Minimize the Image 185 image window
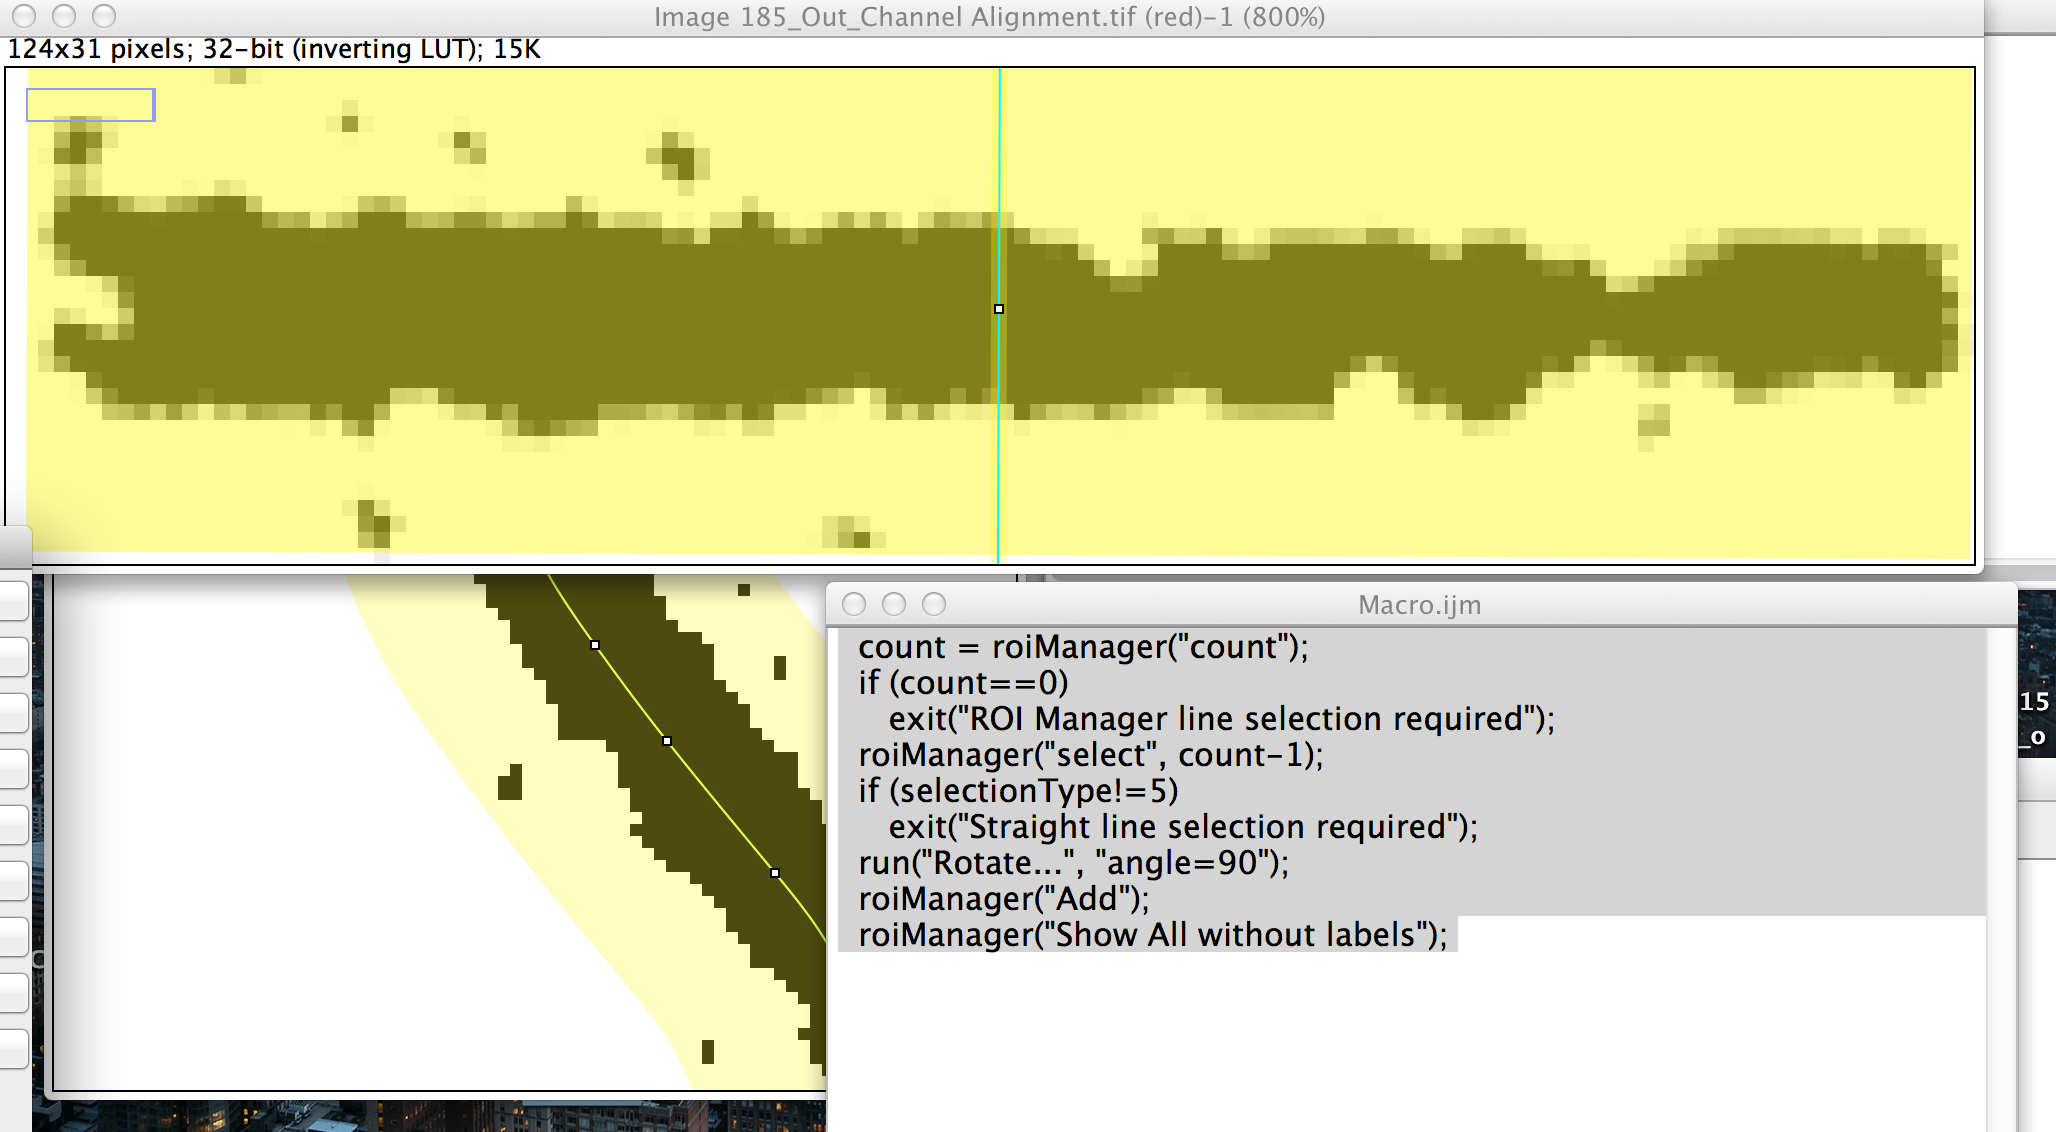The image size is (2056, 1132). 64,17
